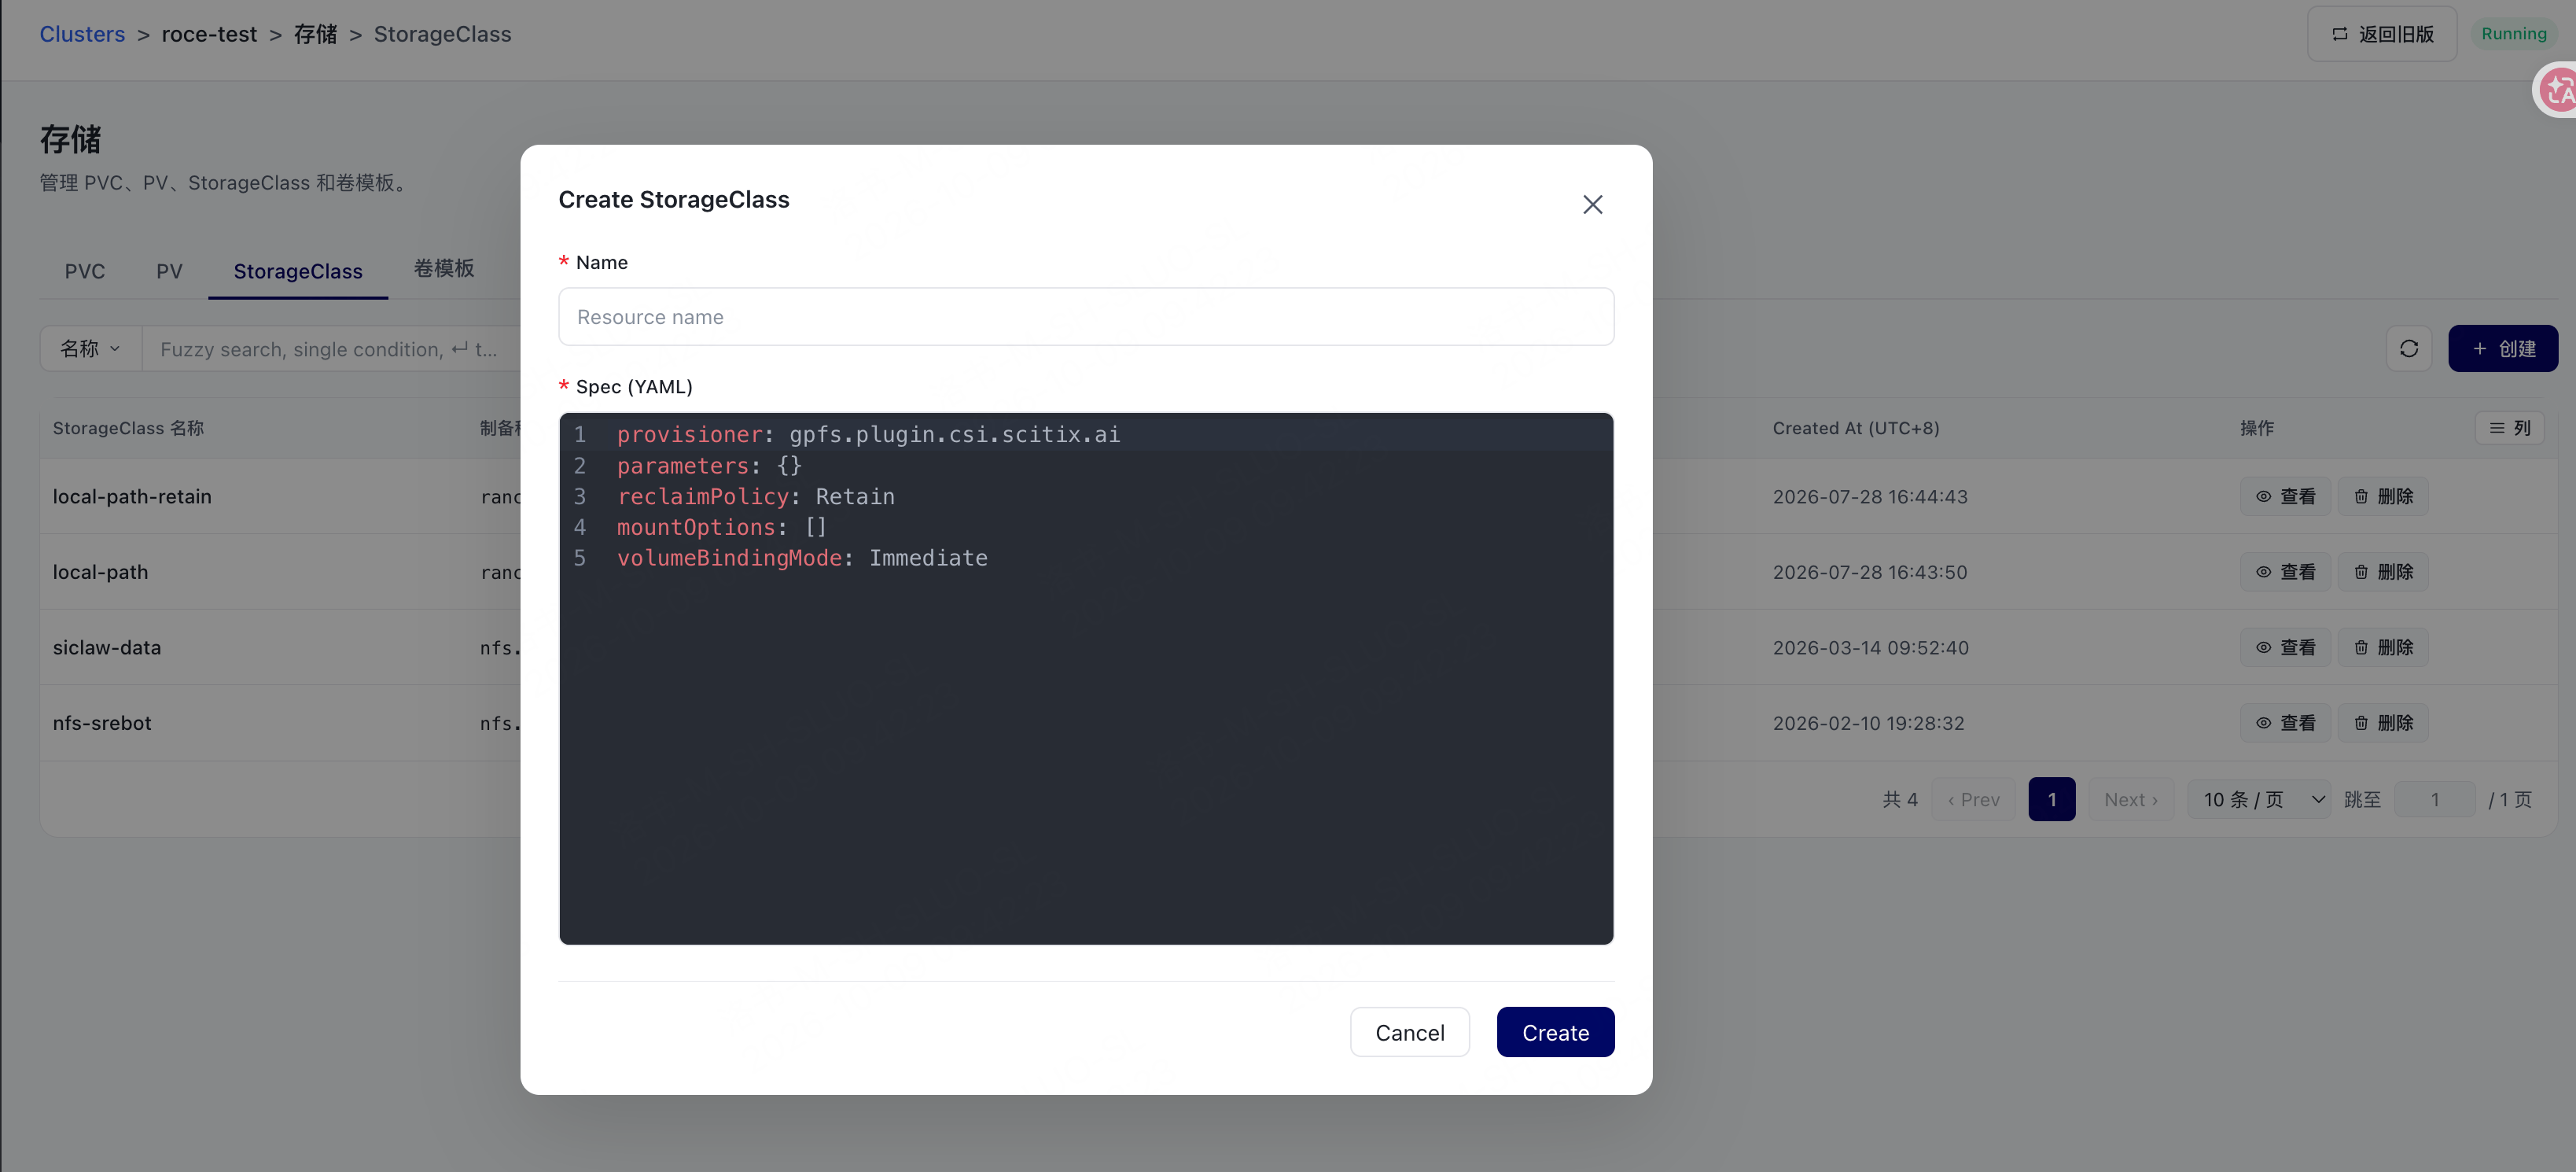This screenshot has height=1172, width=2576.
Task: View the local-path-retain storage class
Action: [2284, 496]
